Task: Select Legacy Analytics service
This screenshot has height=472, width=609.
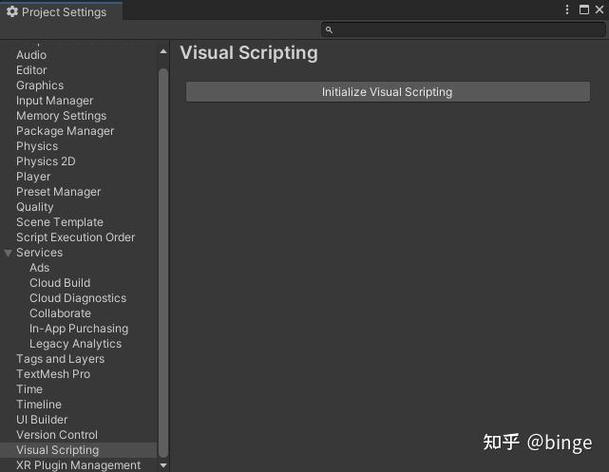Action: click(76, 343)
